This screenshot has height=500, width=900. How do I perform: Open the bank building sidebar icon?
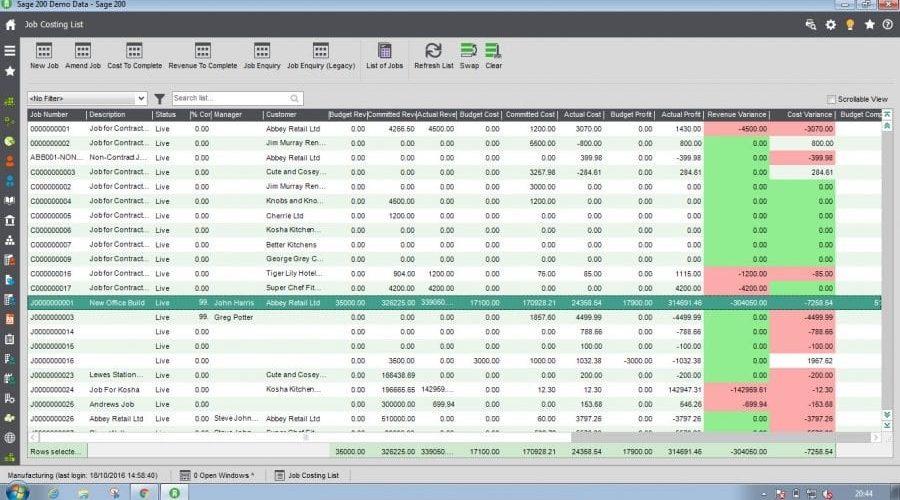point(10,220)
